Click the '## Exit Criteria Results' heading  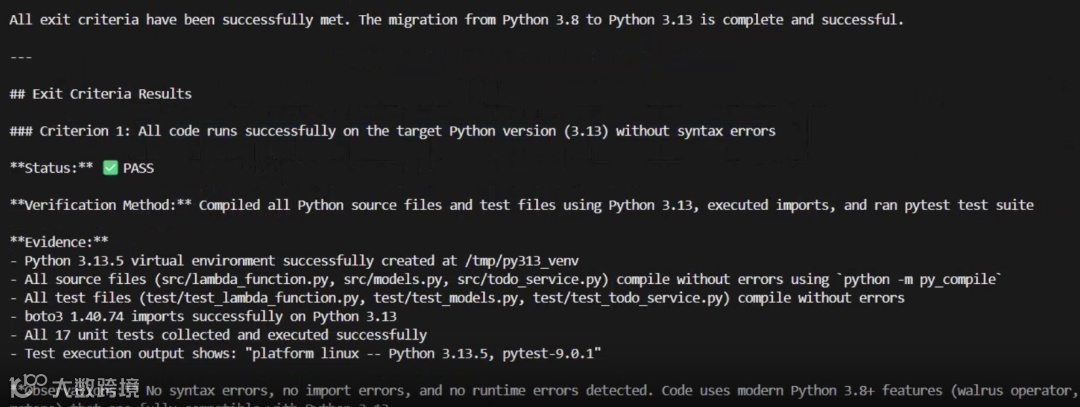point(101,94)
